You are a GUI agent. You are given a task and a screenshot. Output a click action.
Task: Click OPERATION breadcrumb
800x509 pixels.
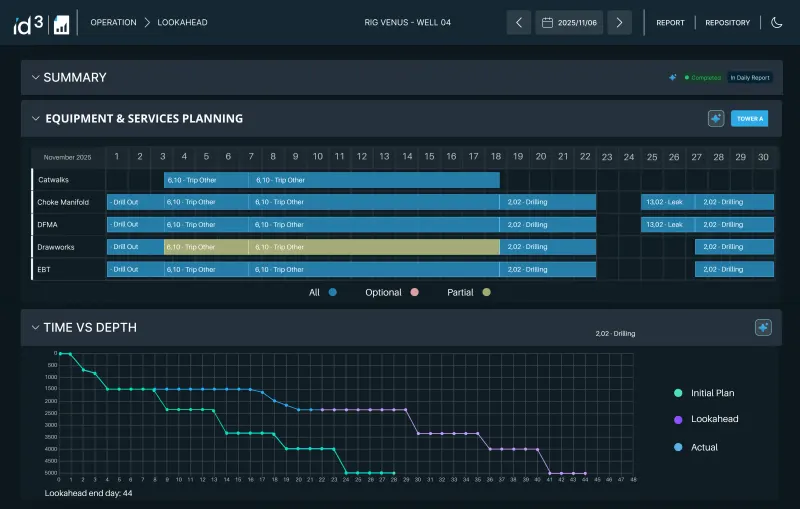coord(113,22)
